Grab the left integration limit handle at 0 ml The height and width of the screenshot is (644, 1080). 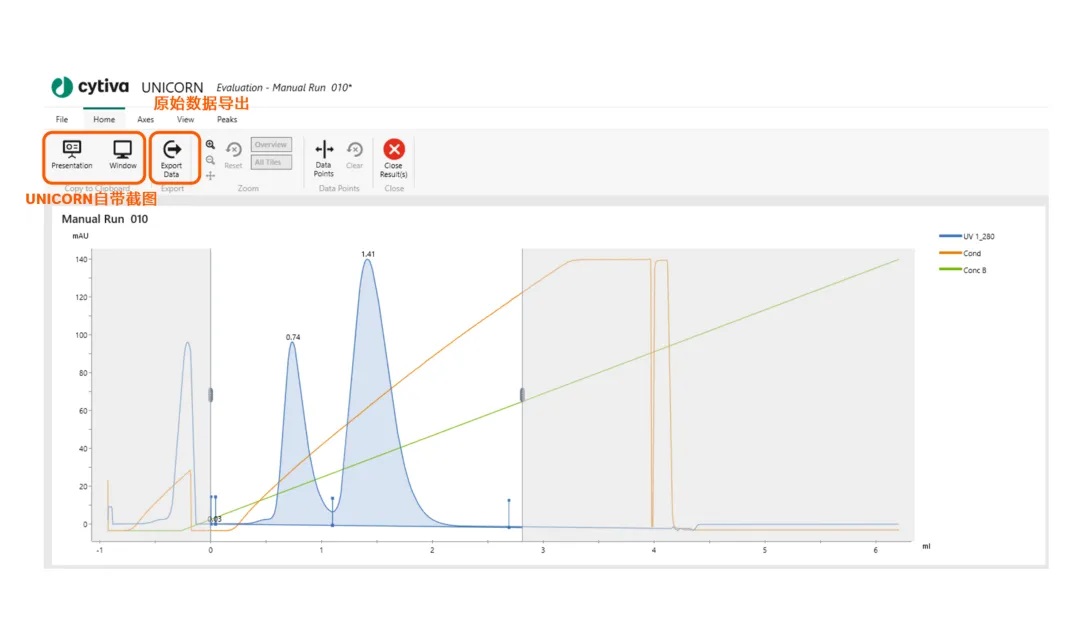[x=211, y=395]
